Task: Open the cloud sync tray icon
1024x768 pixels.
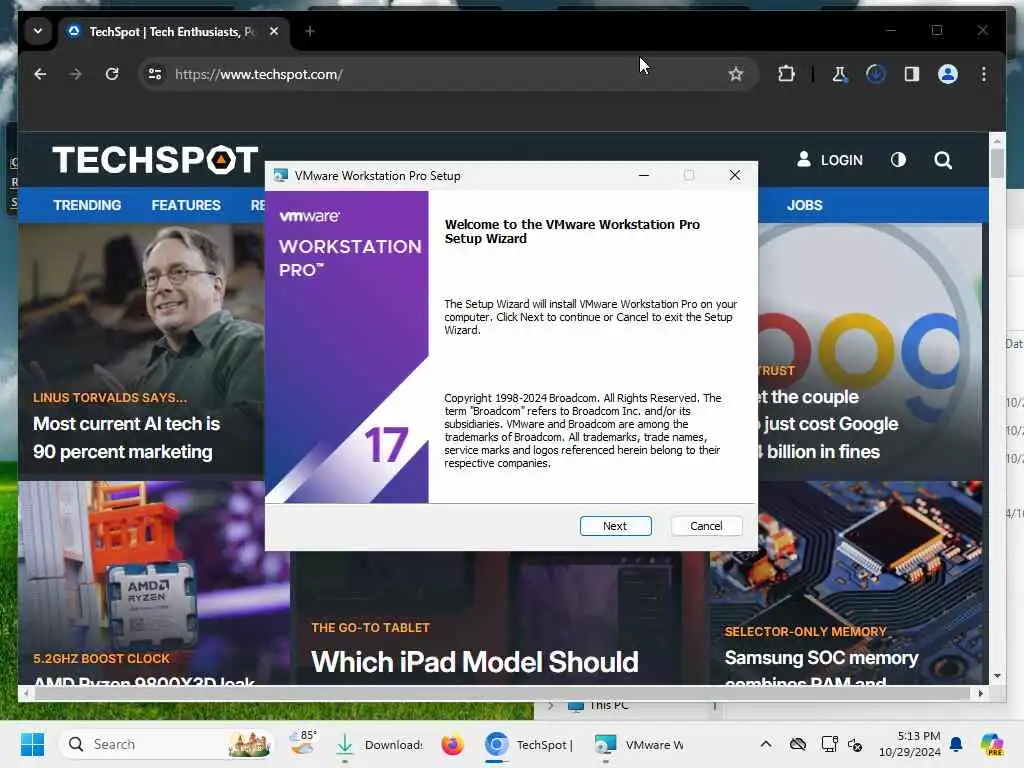Action: pos(797,744)
